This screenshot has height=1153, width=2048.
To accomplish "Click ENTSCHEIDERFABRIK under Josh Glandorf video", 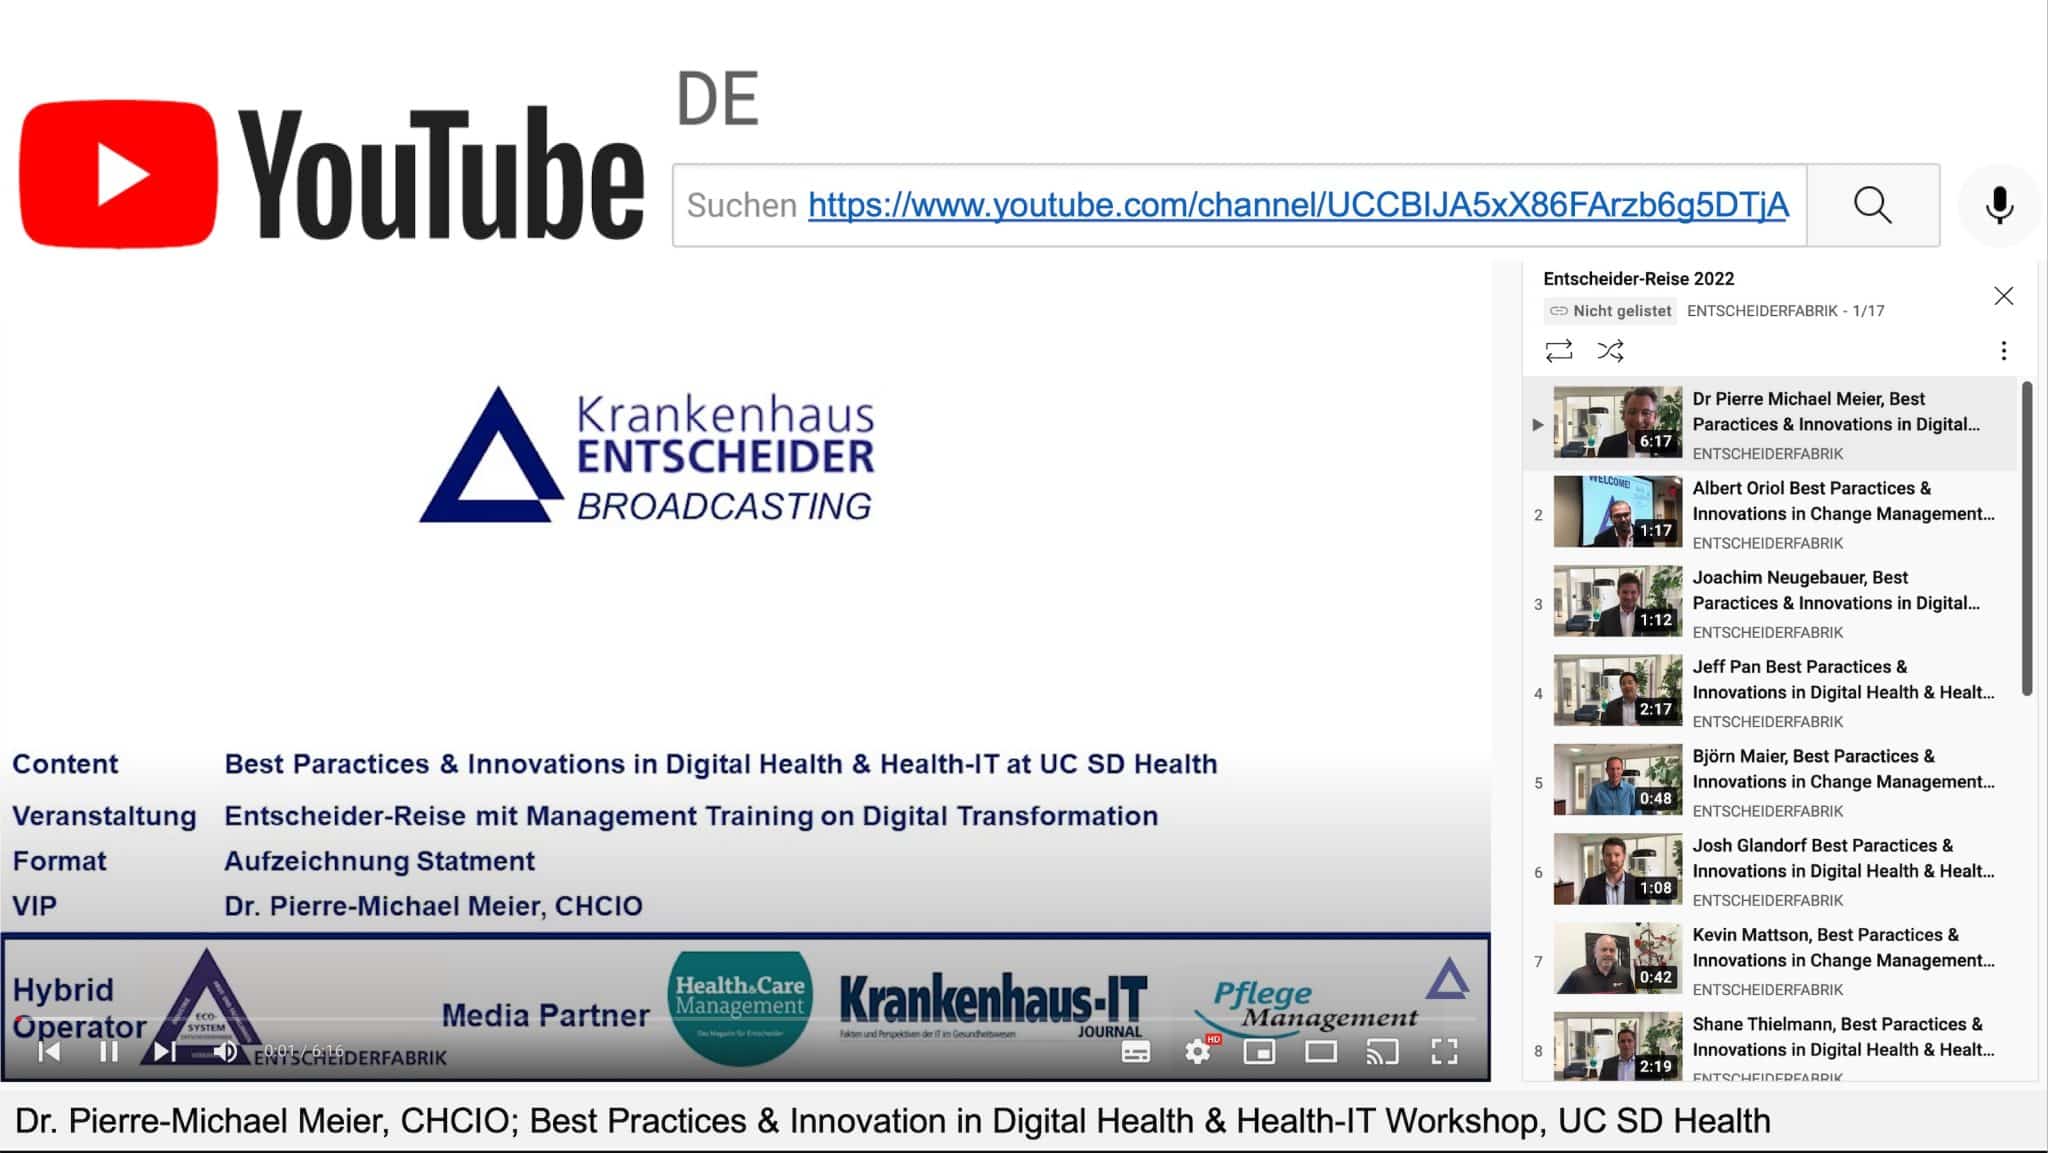I will pos(1767,900).
